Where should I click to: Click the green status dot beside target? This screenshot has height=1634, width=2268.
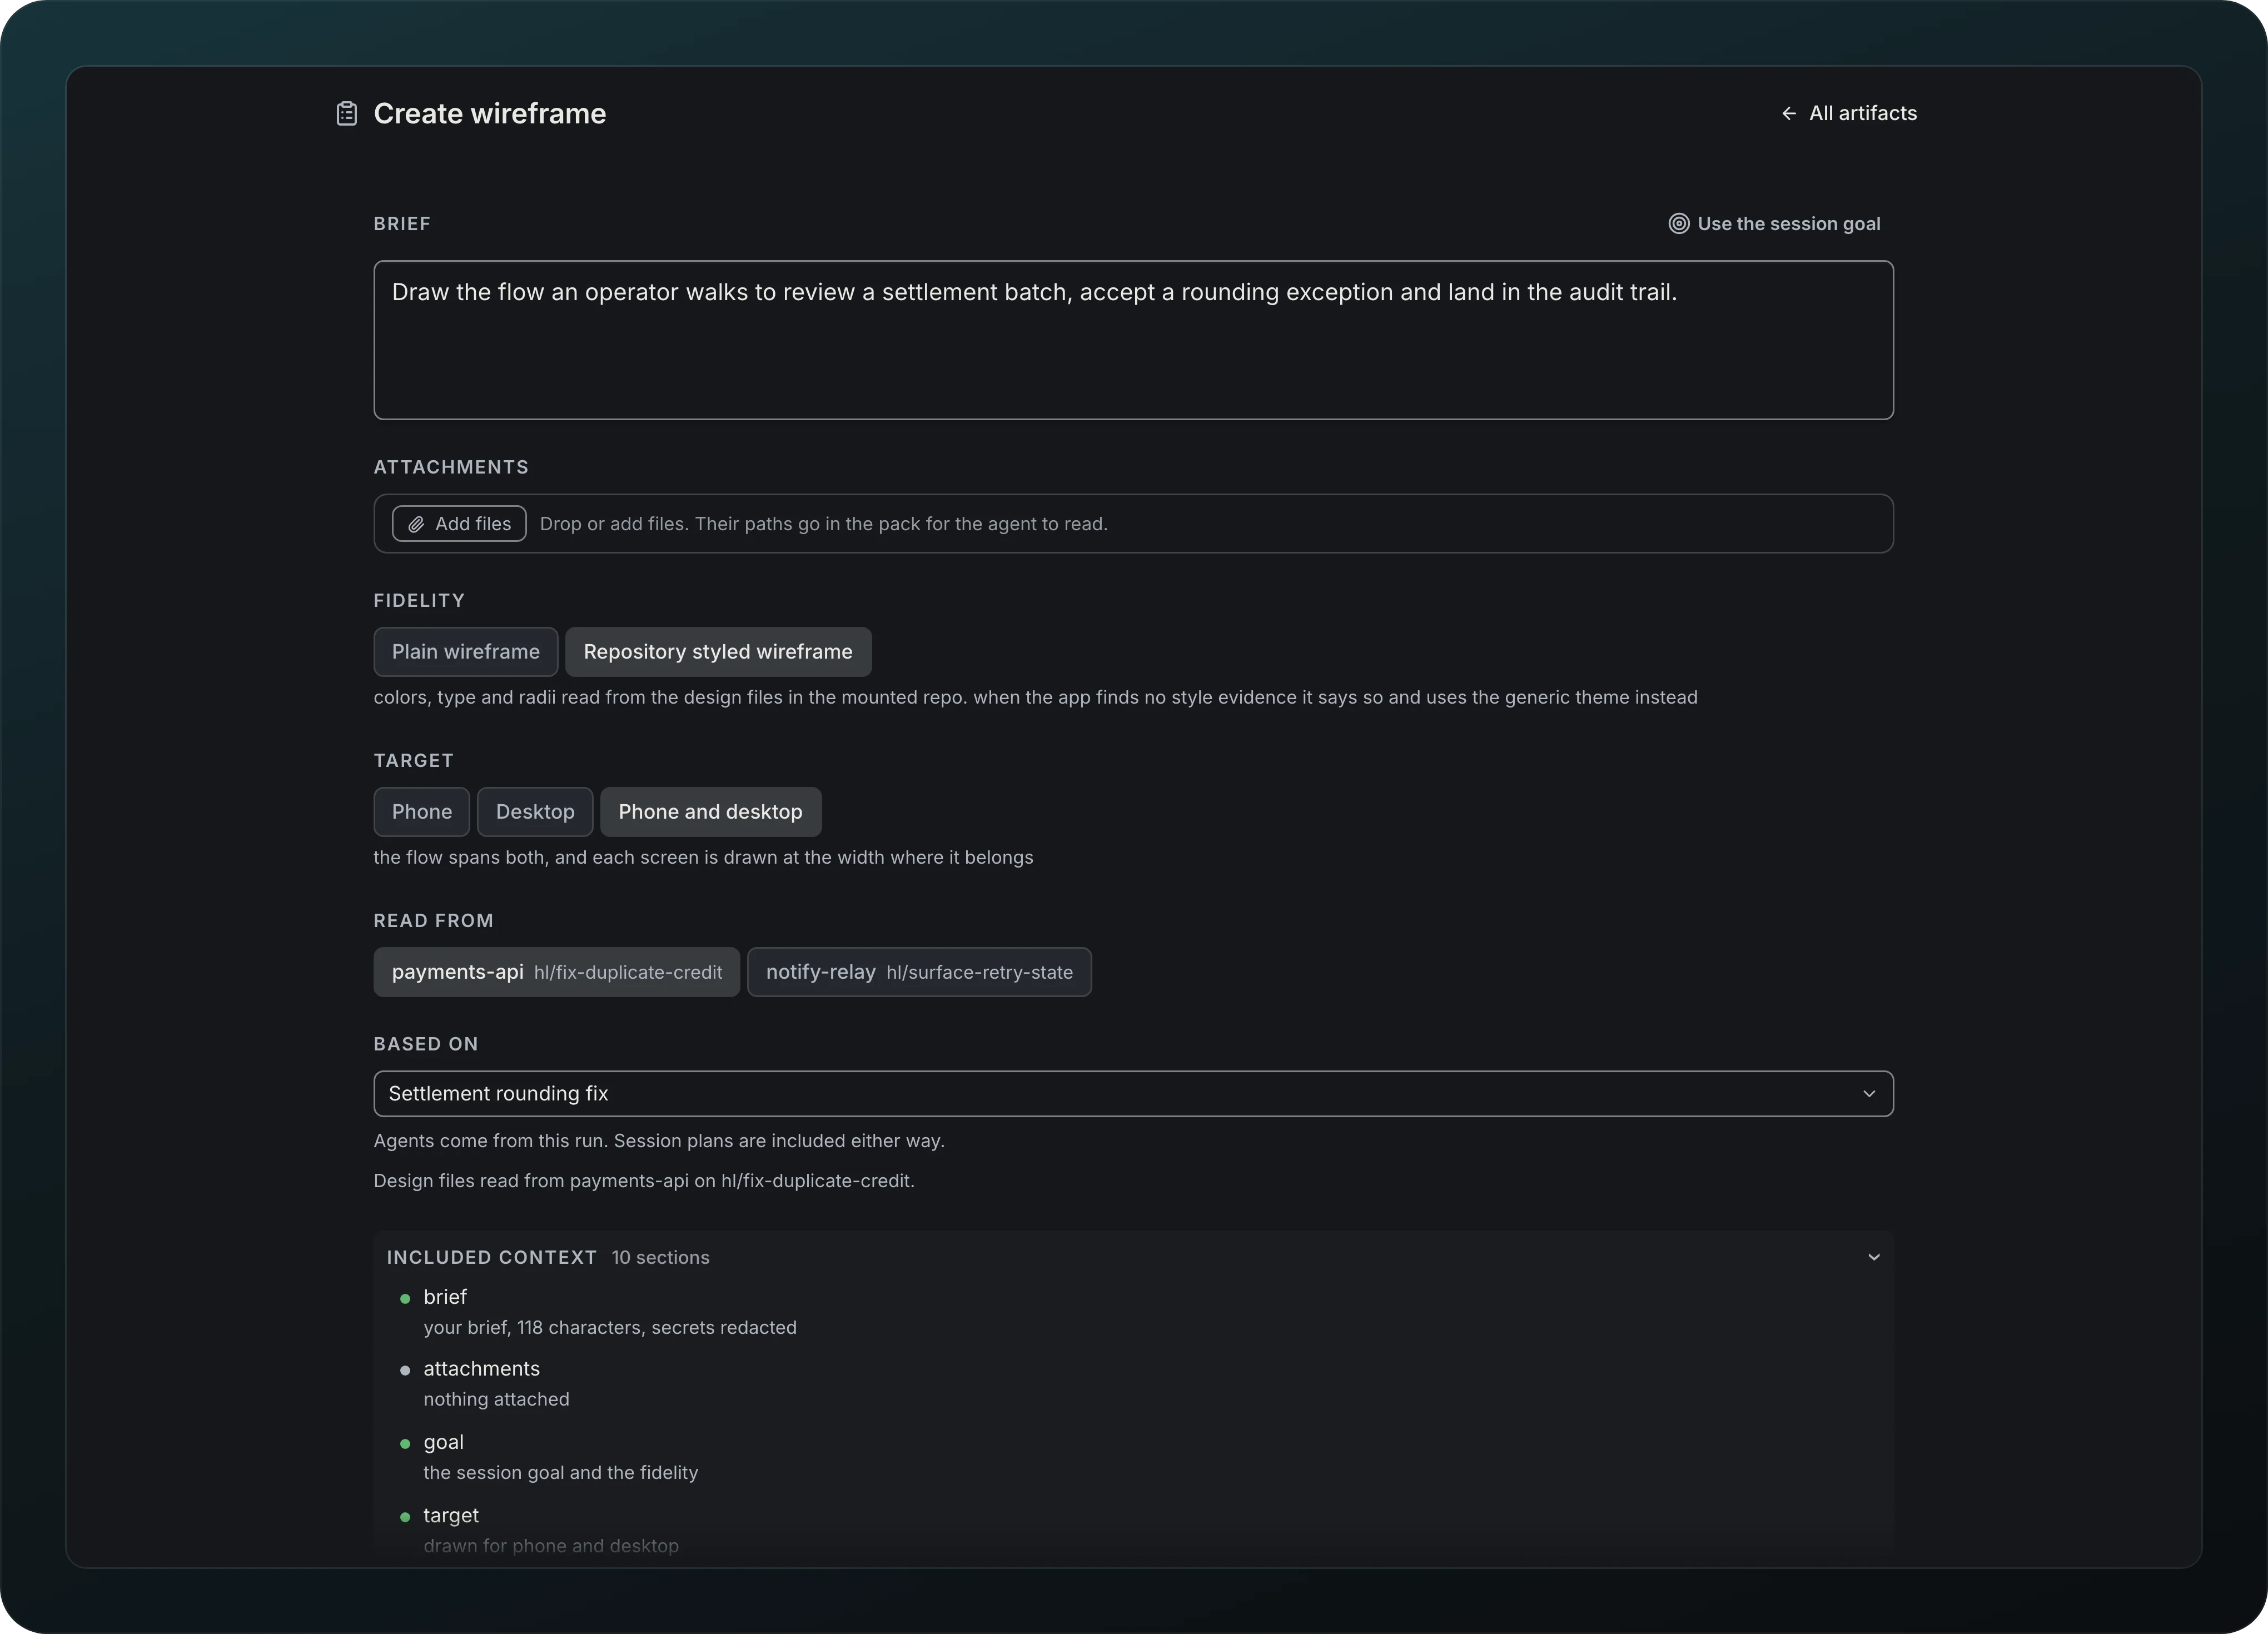coord(405,1516)
